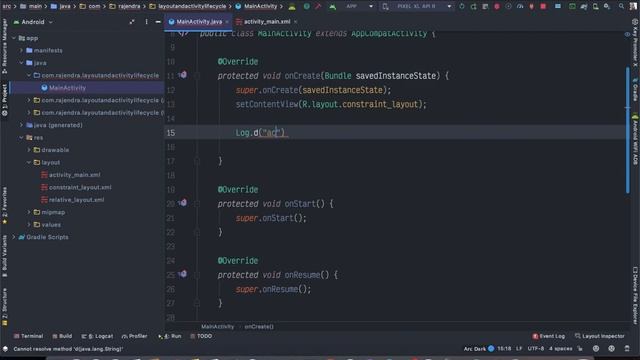Click the first face icon in status bar
640x360 pixels.
tap(596, 349)
